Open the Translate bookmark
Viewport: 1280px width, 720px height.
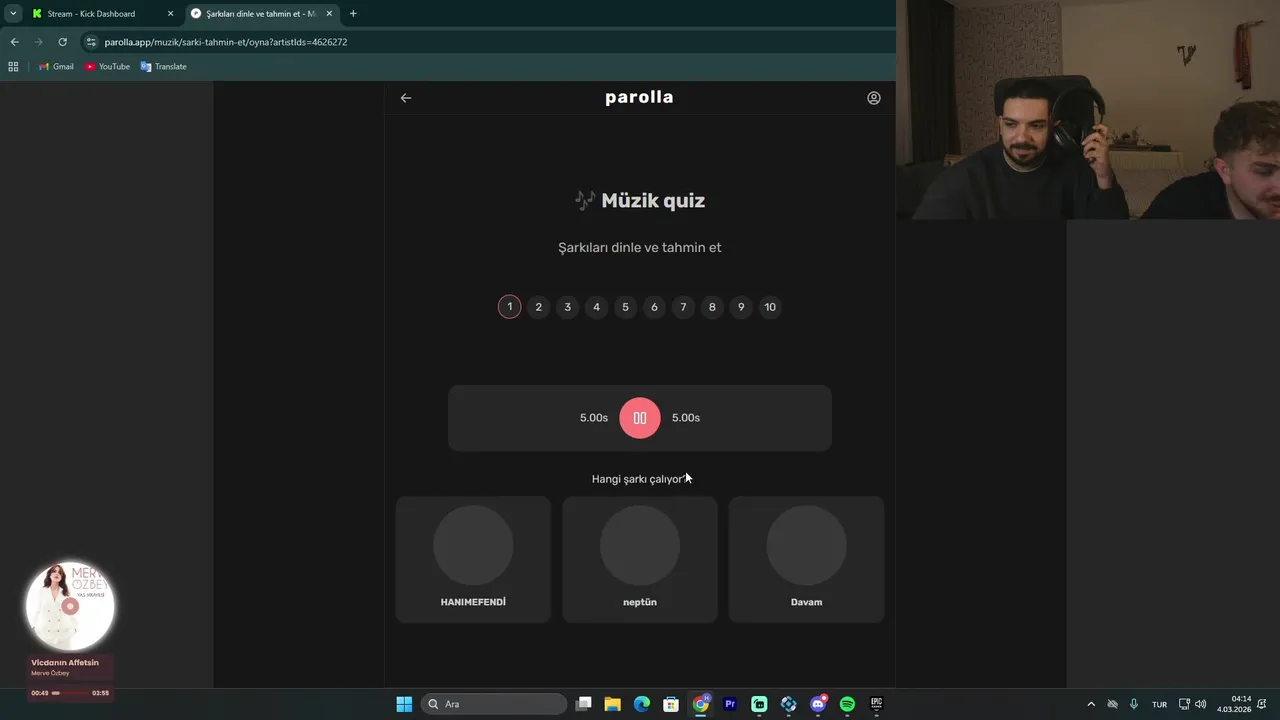click(164, 67)
